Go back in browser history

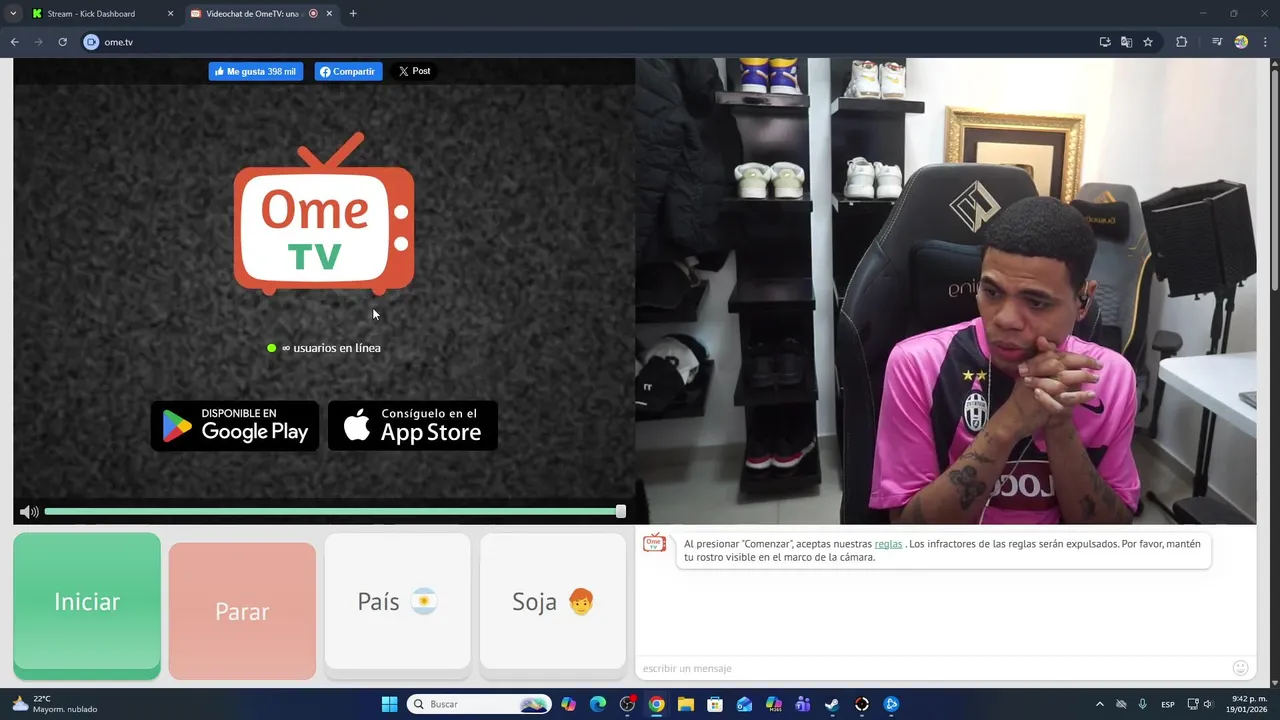15,42
